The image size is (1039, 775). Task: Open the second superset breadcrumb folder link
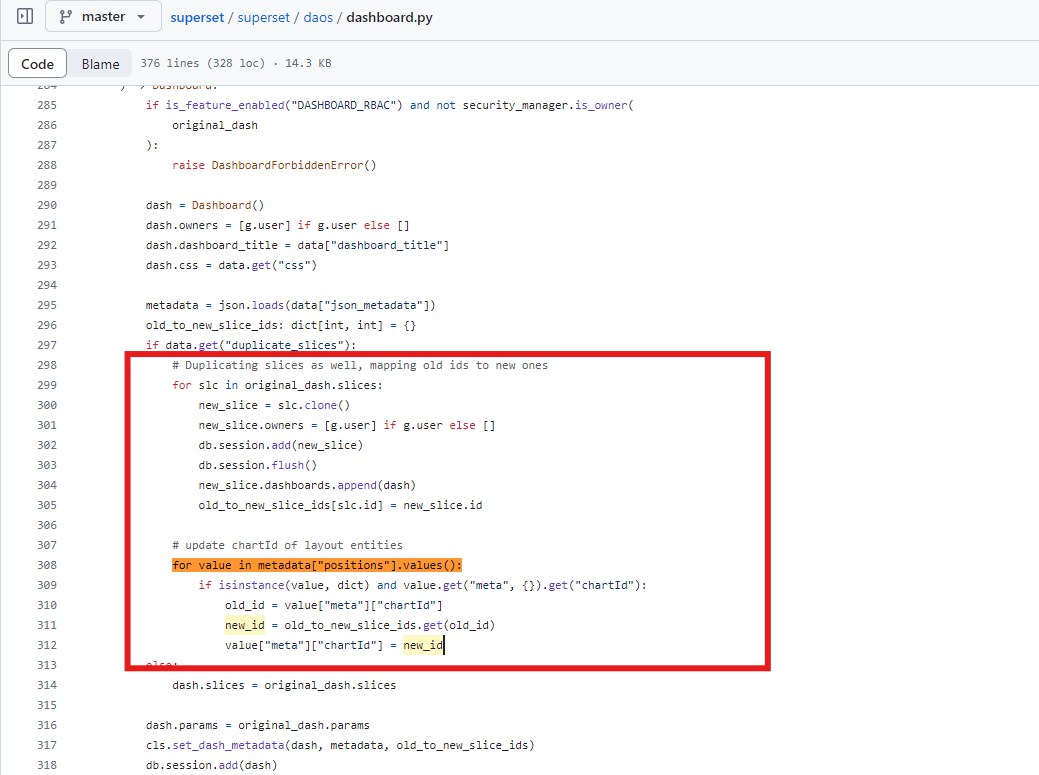click(264, 17)
